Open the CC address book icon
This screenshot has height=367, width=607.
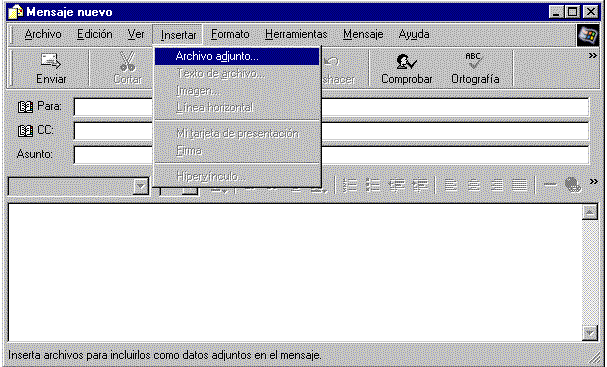(26, 130)
